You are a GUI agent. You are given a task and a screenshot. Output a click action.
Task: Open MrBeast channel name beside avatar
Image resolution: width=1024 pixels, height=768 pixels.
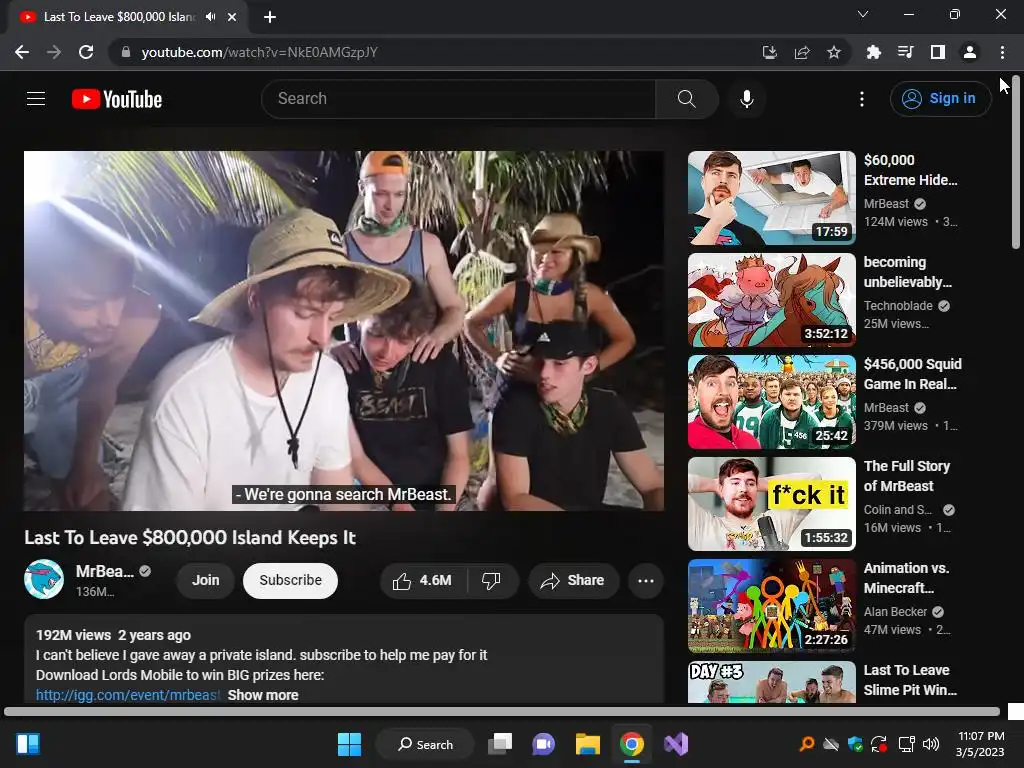[x=104, y=571]
